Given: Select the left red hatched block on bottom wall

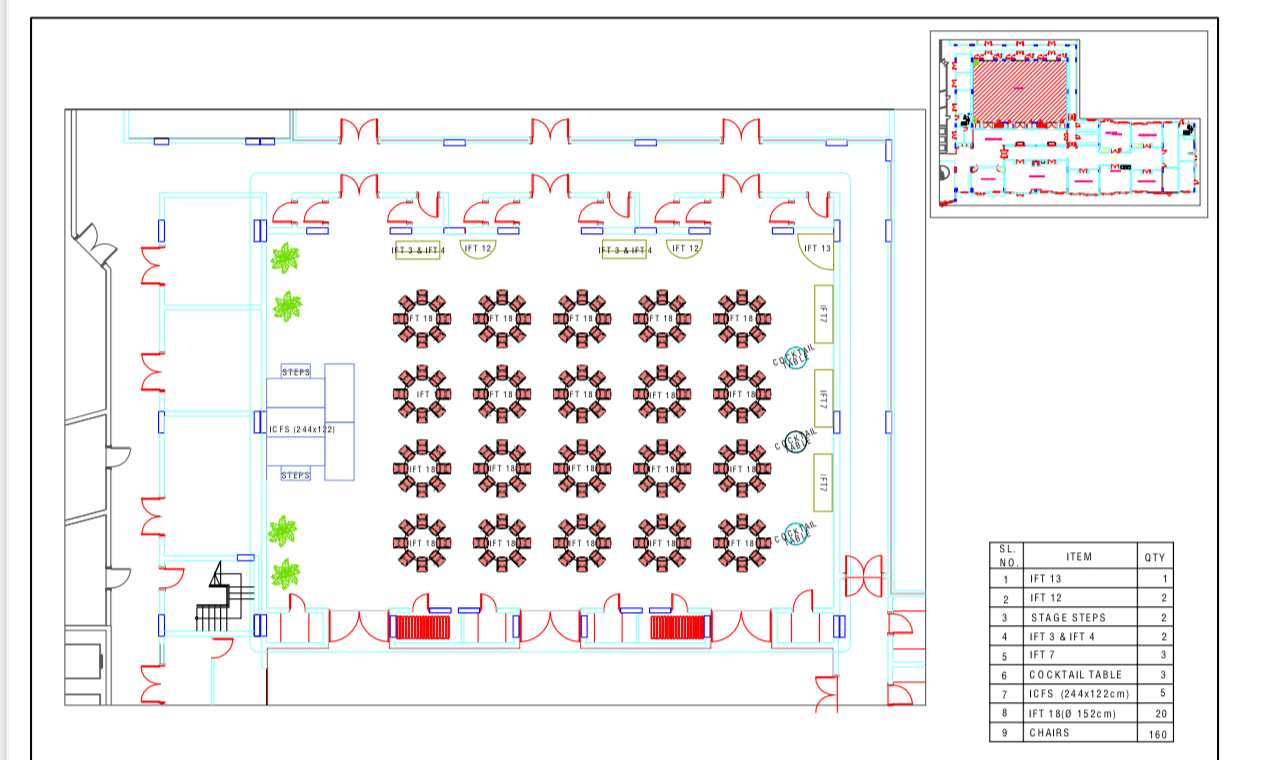Looking at the screenshot, I should point(421,627).
